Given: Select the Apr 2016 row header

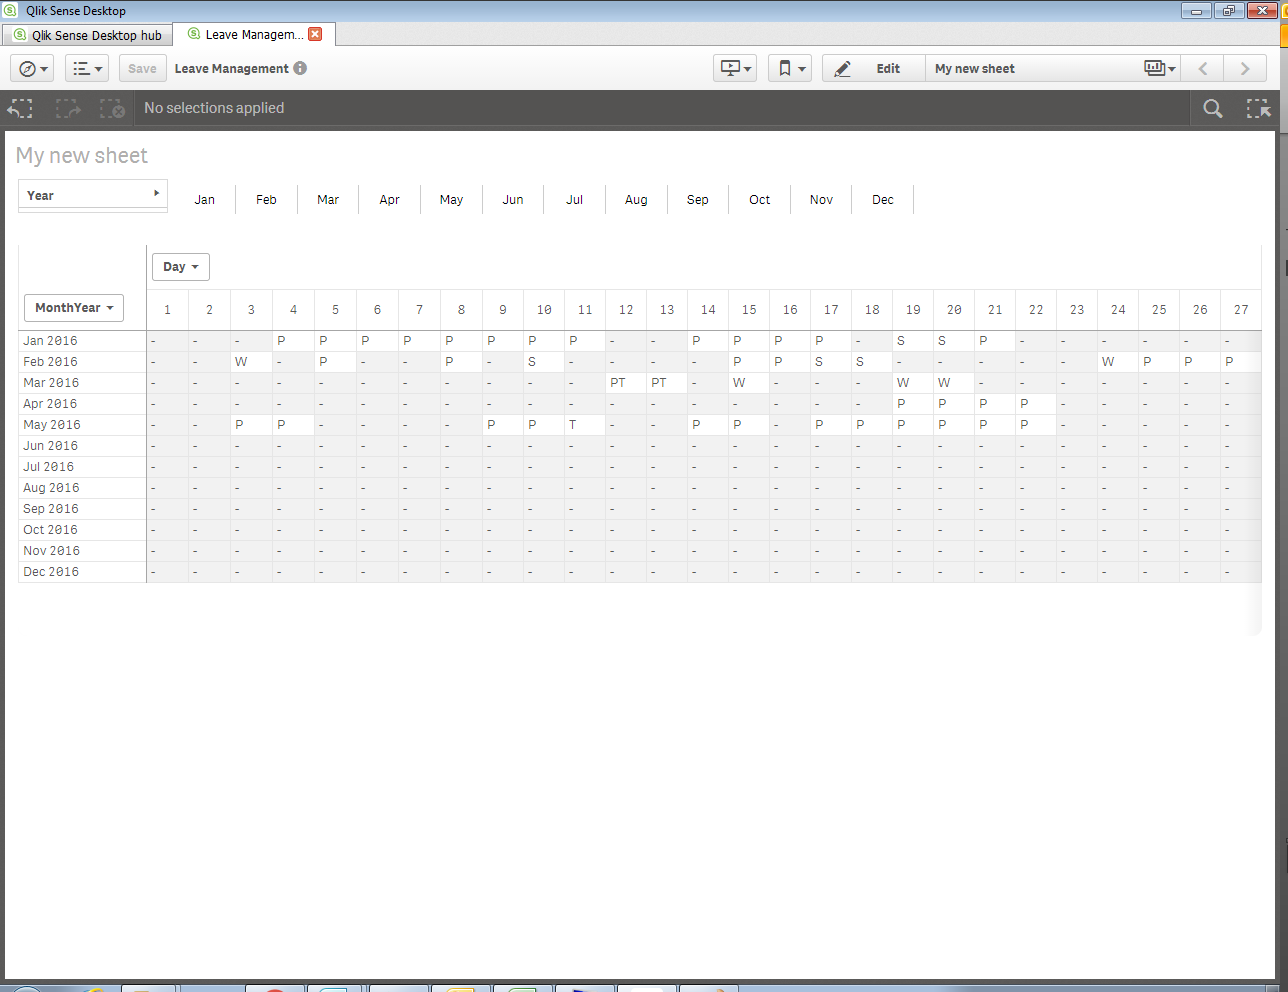Looking at the screenshot, I should click(x=82, y=404).
